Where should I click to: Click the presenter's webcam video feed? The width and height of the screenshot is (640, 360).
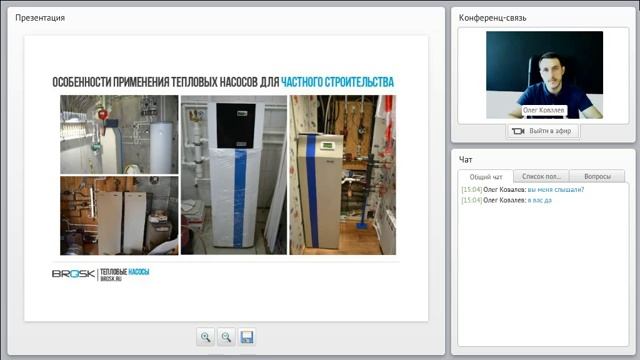point(544,75)
